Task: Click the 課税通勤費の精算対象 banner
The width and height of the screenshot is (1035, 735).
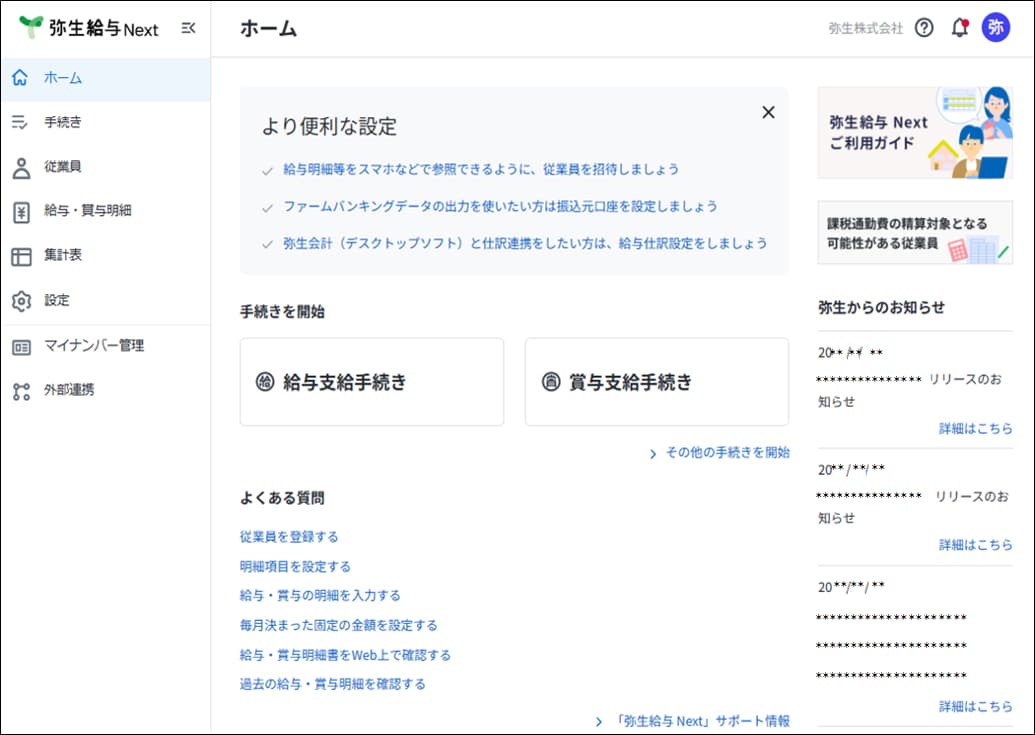Action: click(914, 233)
